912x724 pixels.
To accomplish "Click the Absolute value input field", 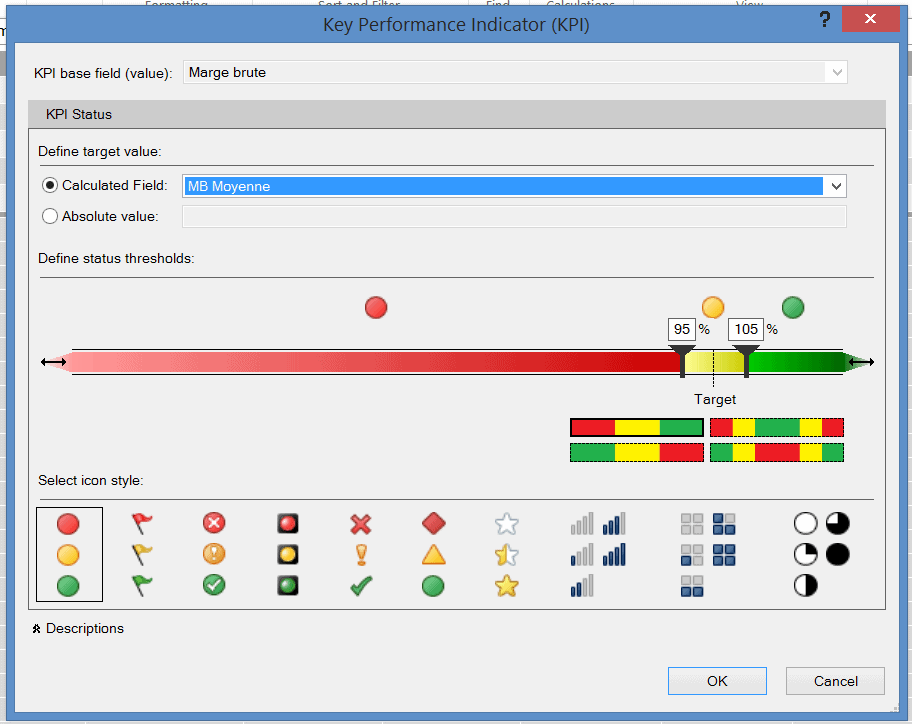I will coord(514,216).
